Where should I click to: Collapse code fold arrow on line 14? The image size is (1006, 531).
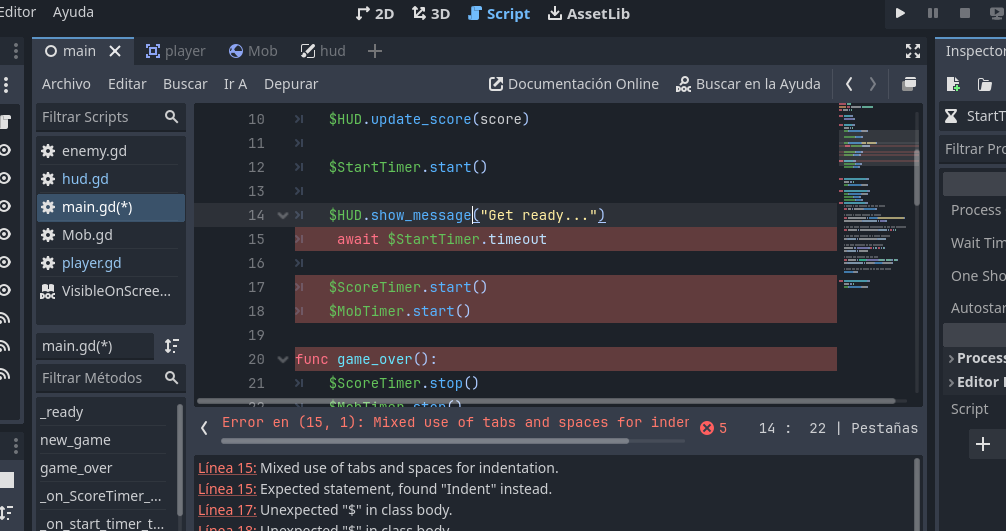coord(283,215)
